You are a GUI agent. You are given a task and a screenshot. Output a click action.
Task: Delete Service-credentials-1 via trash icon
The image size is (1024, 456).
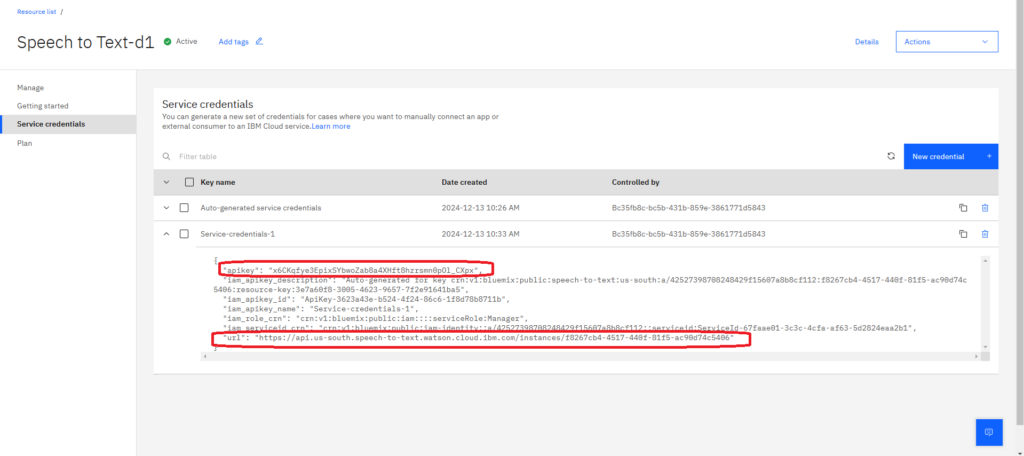tap(985, 234)
